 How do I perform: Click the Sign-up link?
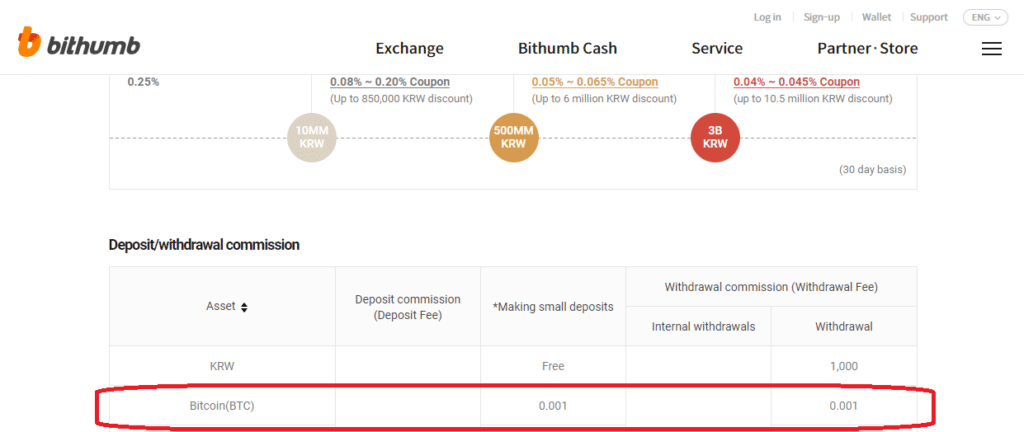(x=822, y=18)
